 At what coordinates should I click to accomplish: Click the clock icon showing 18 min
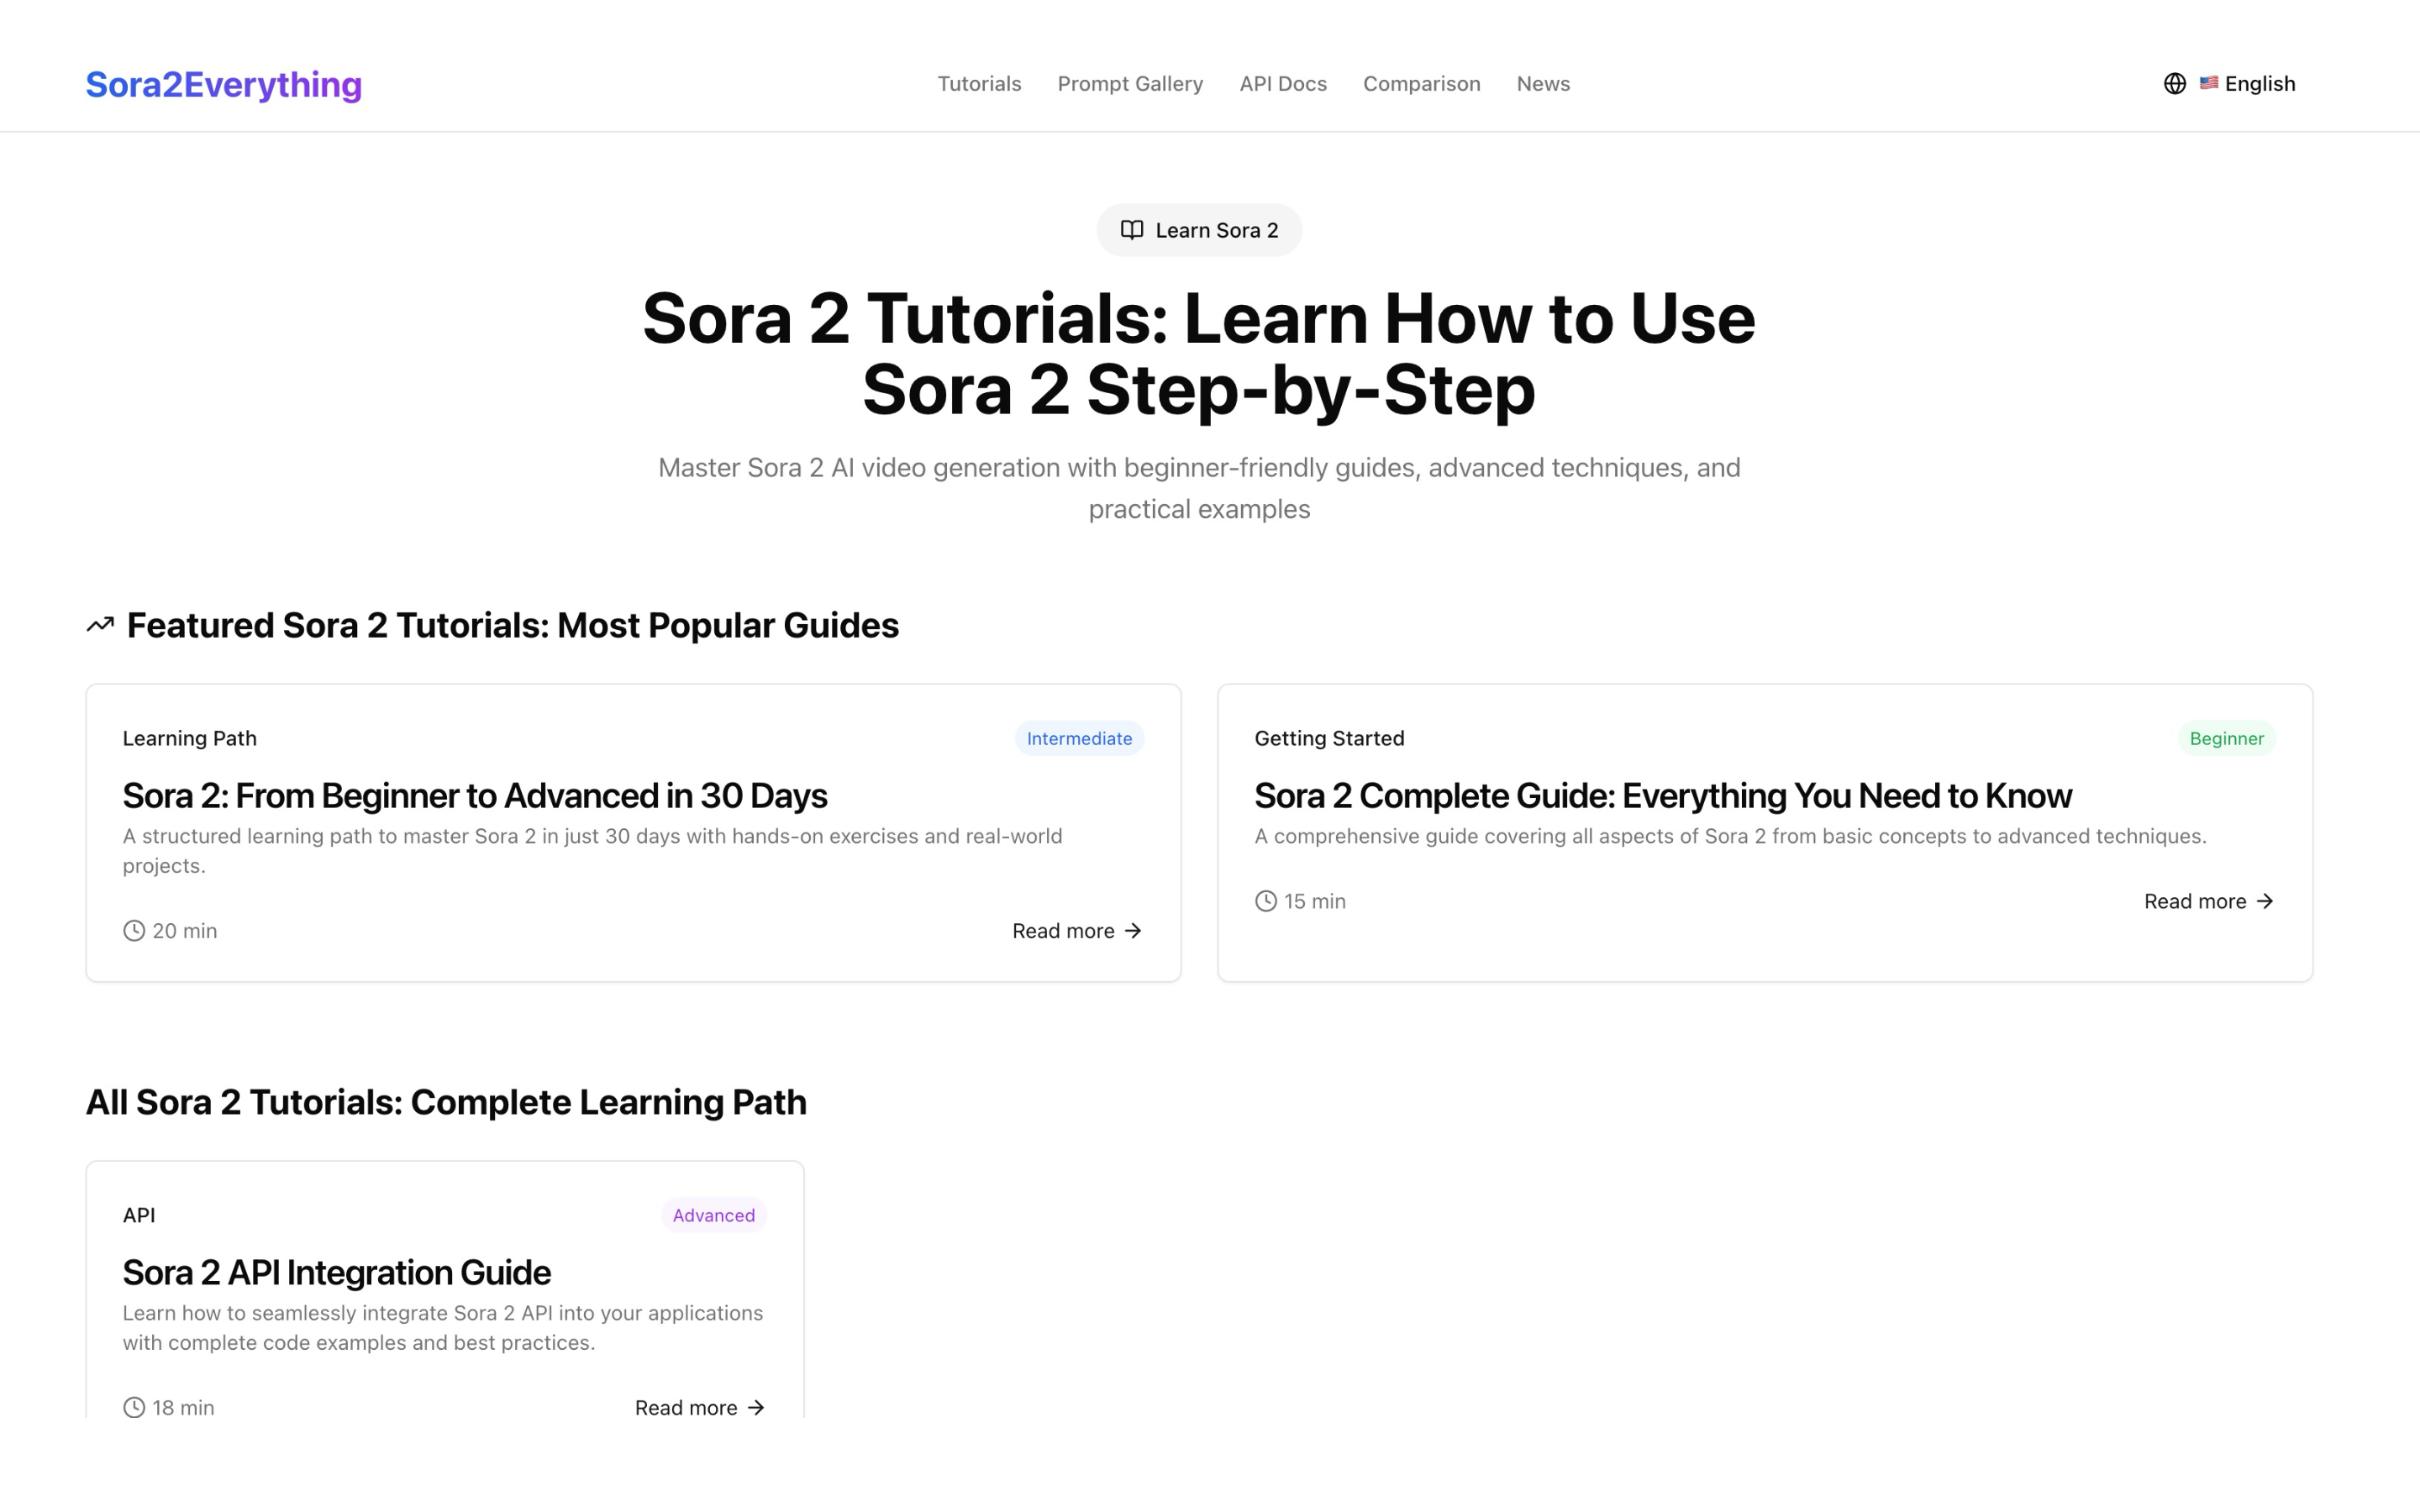pyautogui.click(x=133, y=1406)
